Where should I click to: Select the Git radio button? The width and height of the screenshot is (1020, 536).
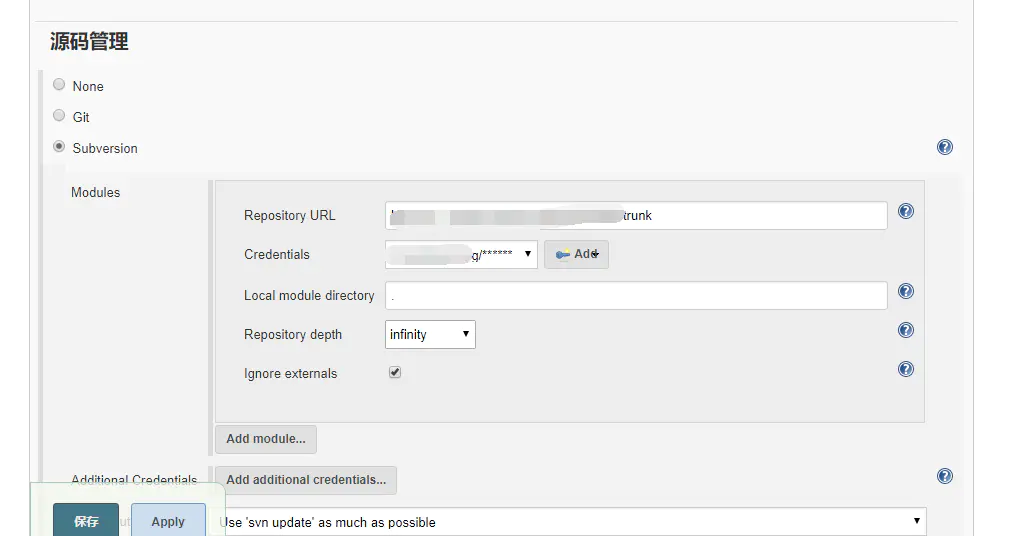[x=59, y=115]
